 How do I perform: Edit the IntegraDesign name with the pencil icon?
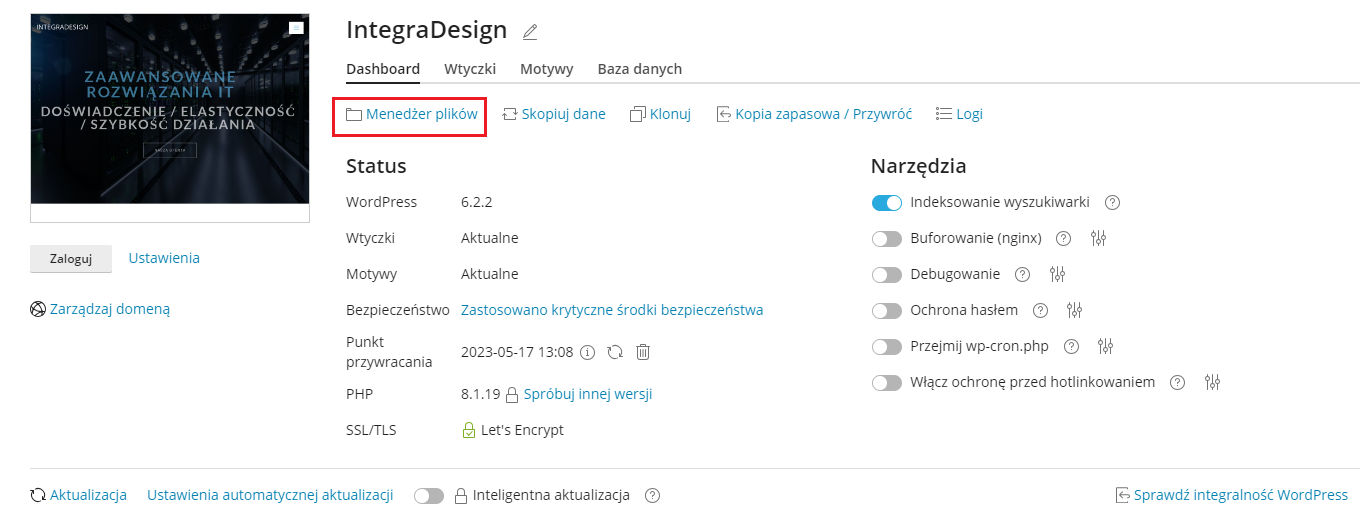coord(530,32)
